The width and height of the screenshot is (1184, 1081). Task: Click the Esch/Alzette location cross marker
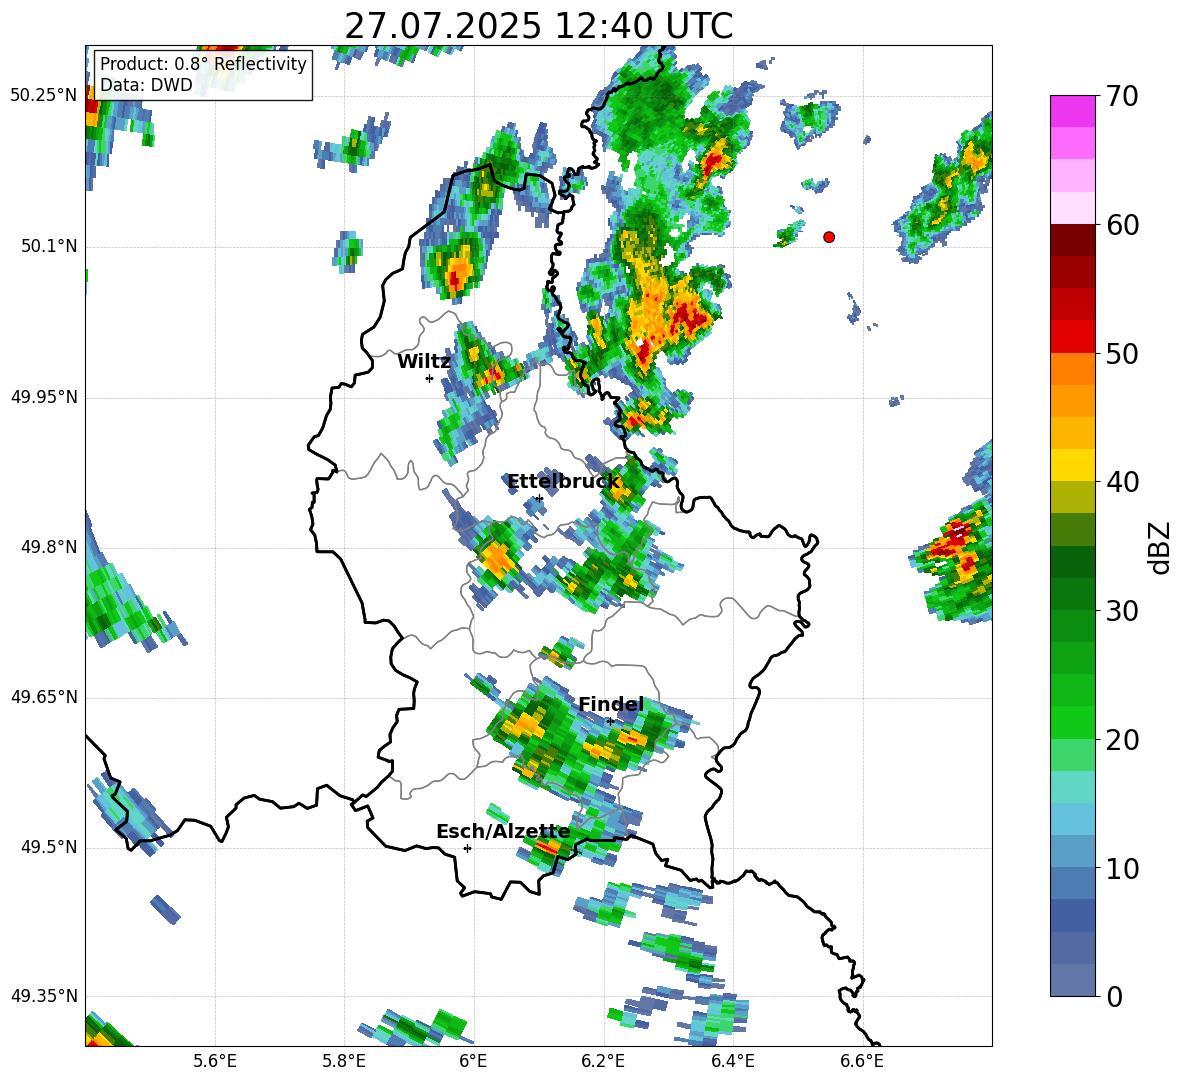point(467,848)
